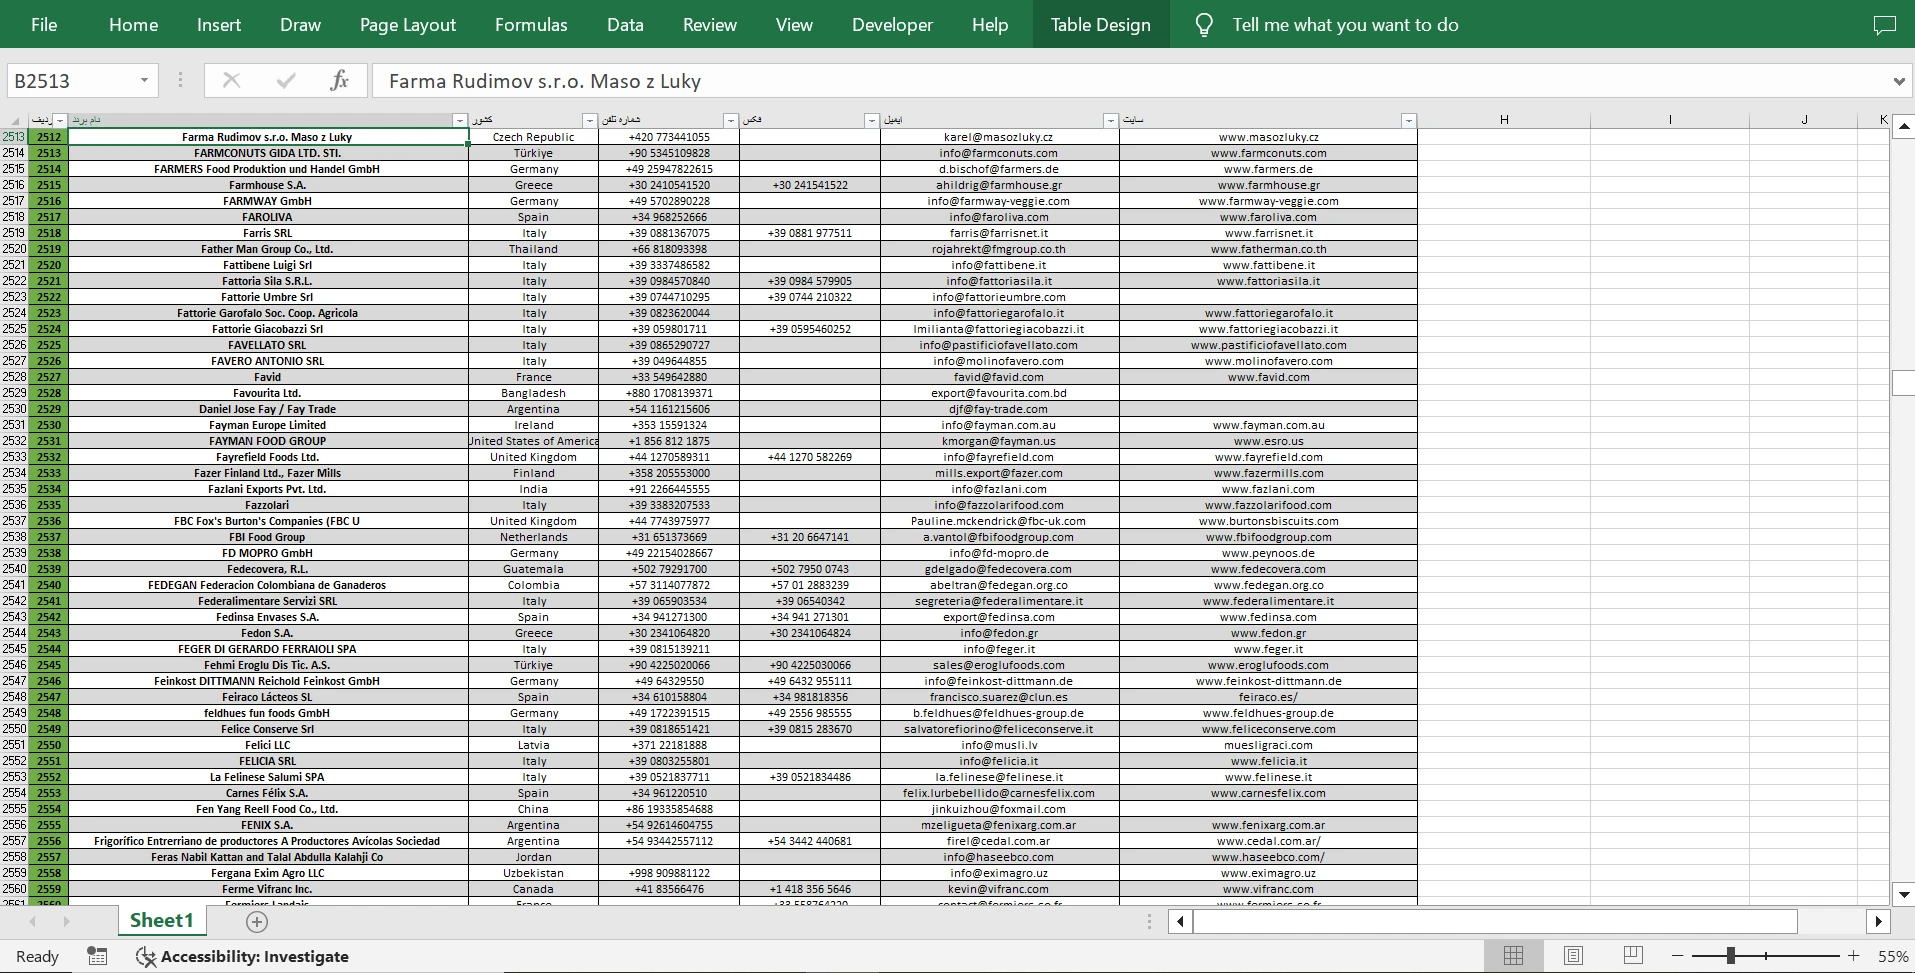
Task: Click the zoom slider handle
Action: (x=1730, y=956)
